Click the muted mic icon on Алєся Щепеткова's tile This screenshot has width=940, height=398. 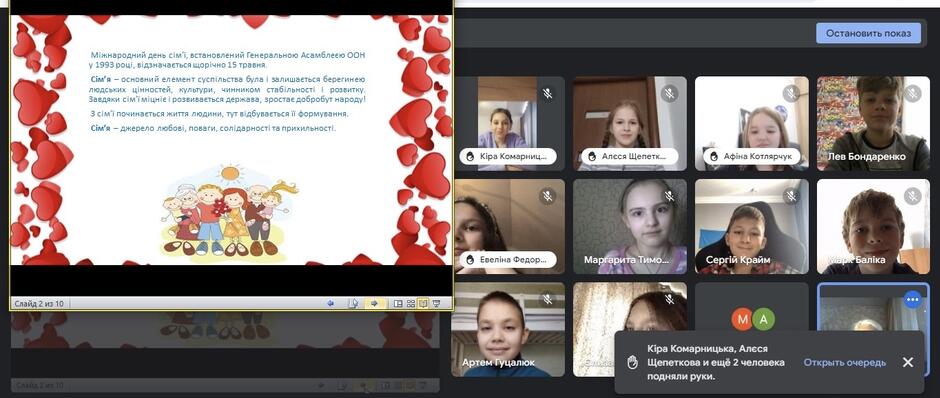click(670, 94)
